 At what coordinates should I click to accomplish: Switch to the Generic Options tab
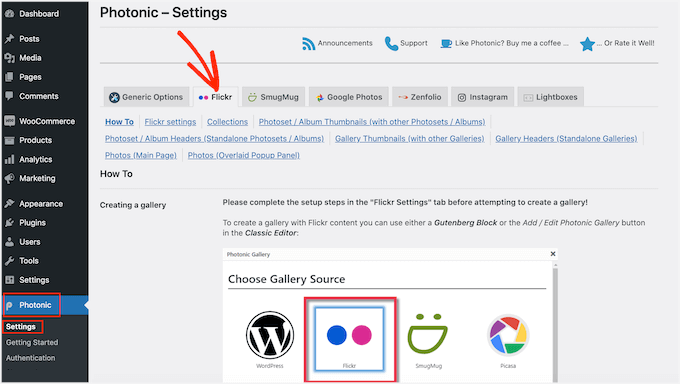click(x=146, y=97)
